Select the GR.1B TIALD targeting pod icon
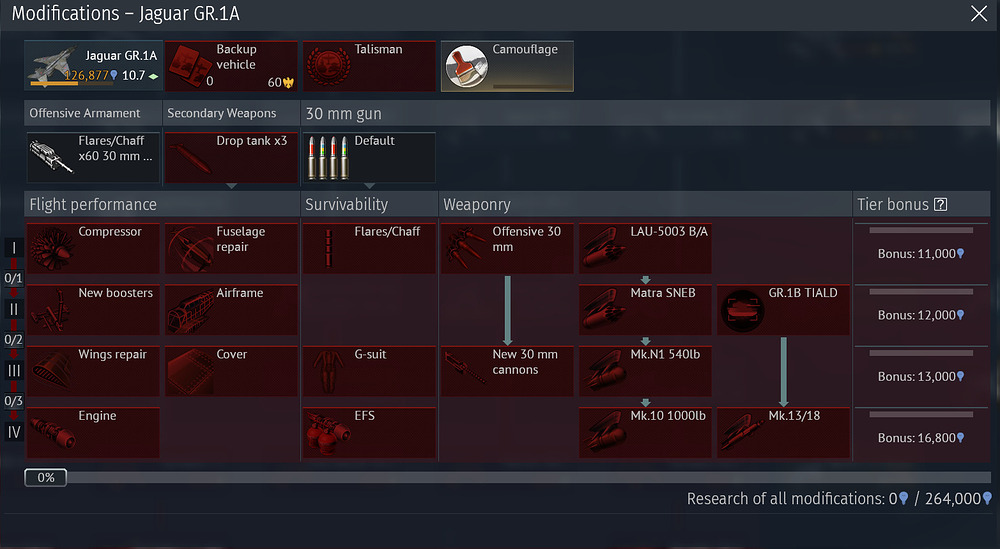The image size is (1000, 549). click(742, 311)
